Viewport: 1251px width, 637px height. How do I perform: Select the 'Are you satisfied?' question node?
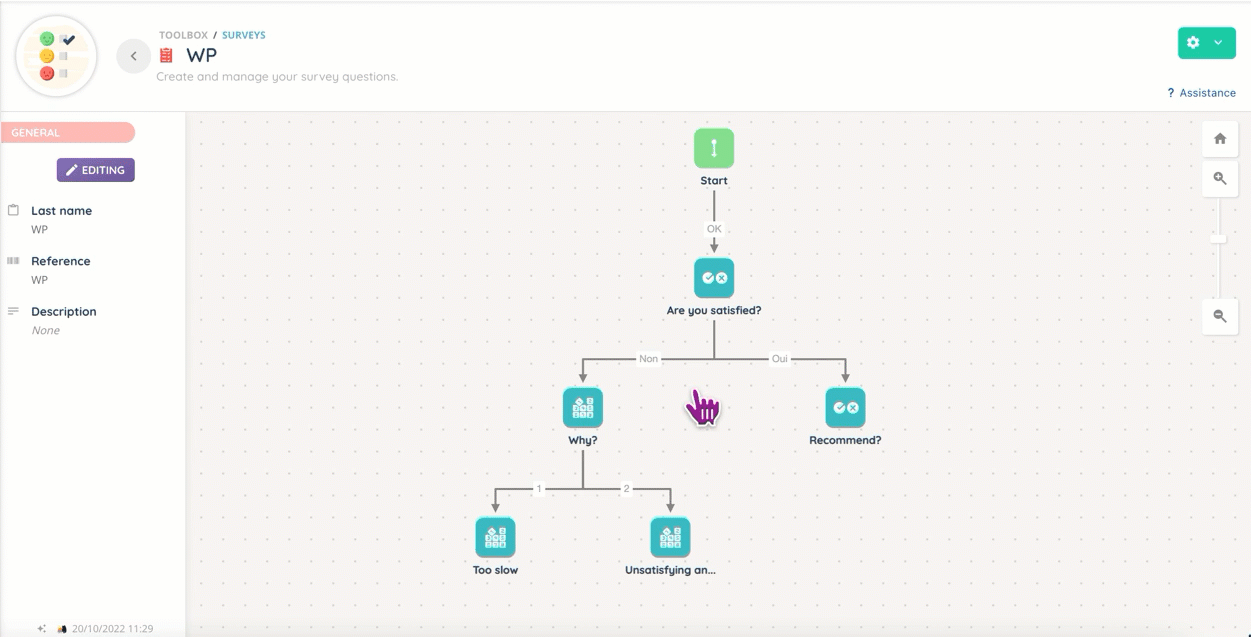click(714, 278)
